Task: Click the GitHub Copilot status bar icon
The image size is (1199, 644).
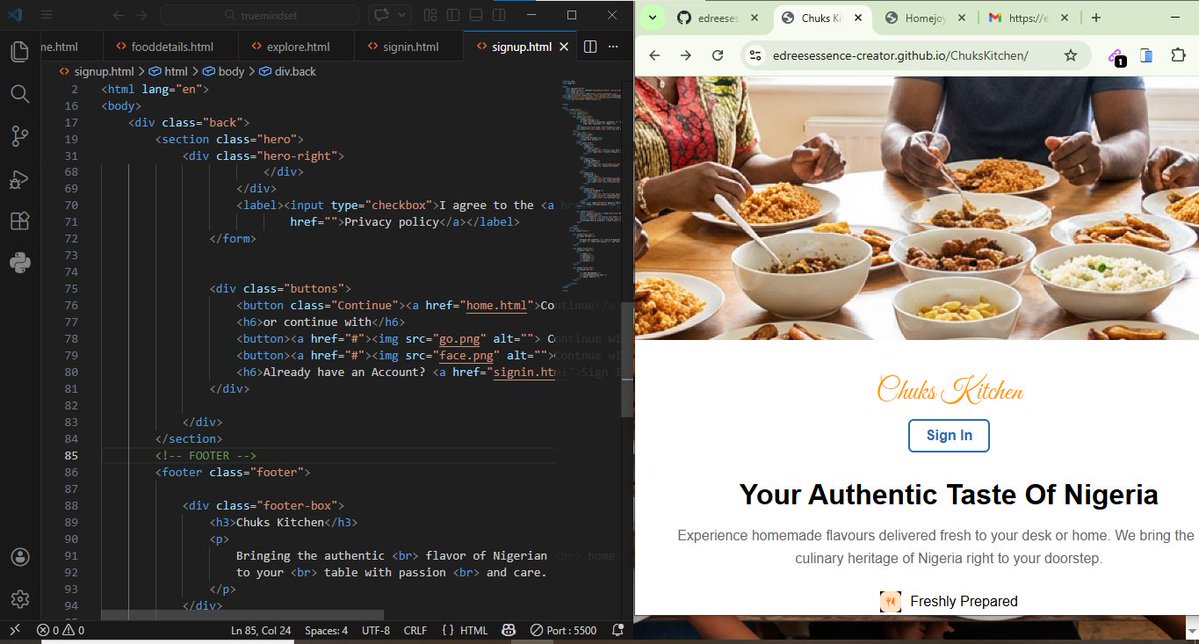Action: (508, 630)
